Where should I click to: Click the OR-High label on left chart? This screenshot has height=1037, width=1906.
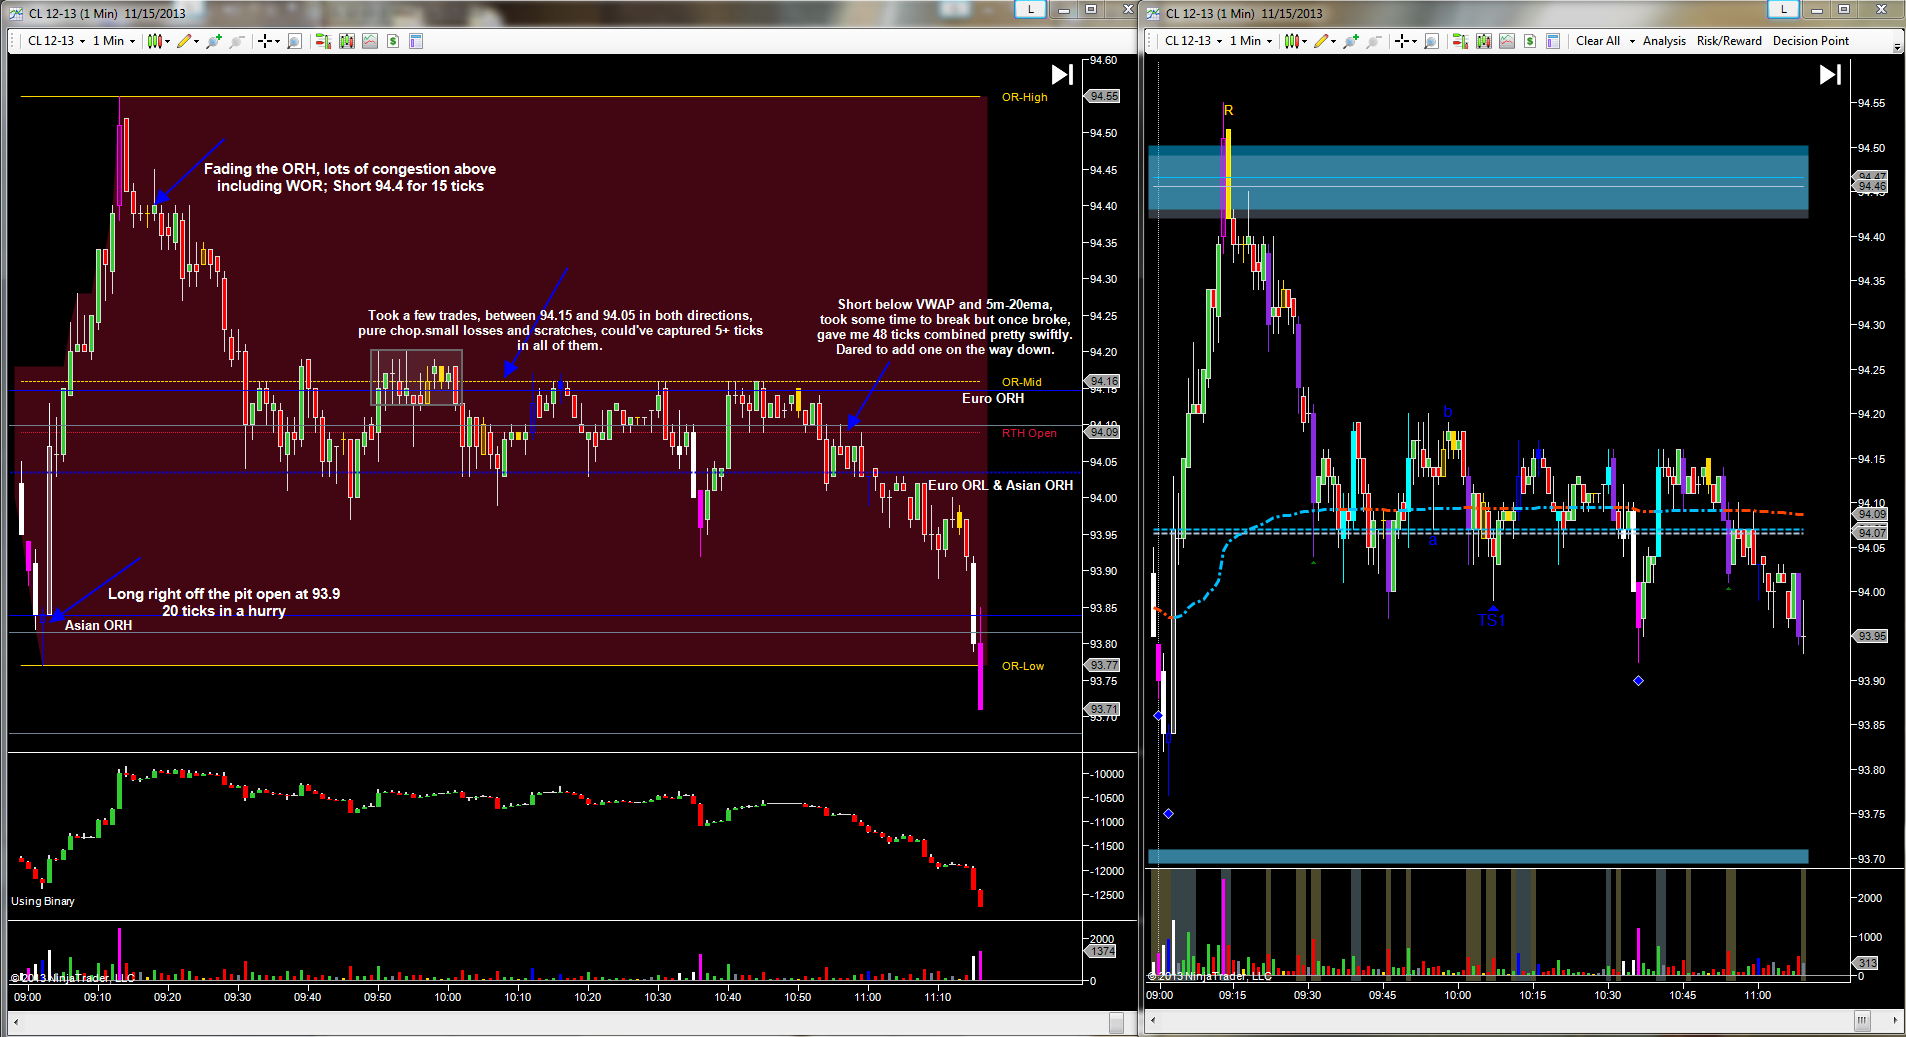(x=1025, y=97)
